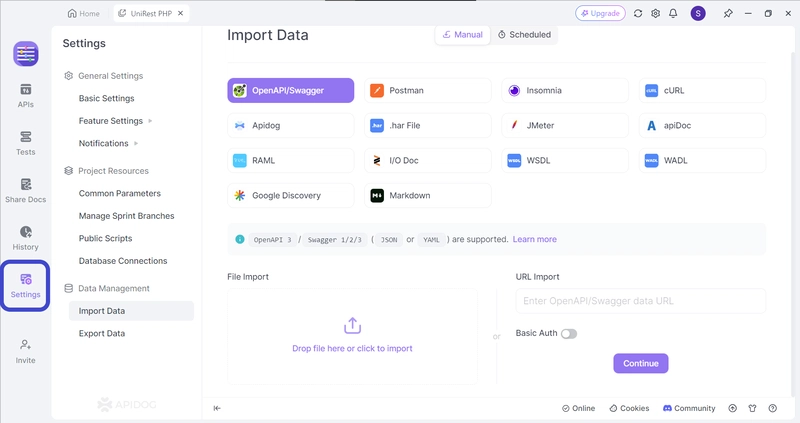Screen dimensions: 800x423
Task: Switch to the Manual tab
Action: point(462,35)
